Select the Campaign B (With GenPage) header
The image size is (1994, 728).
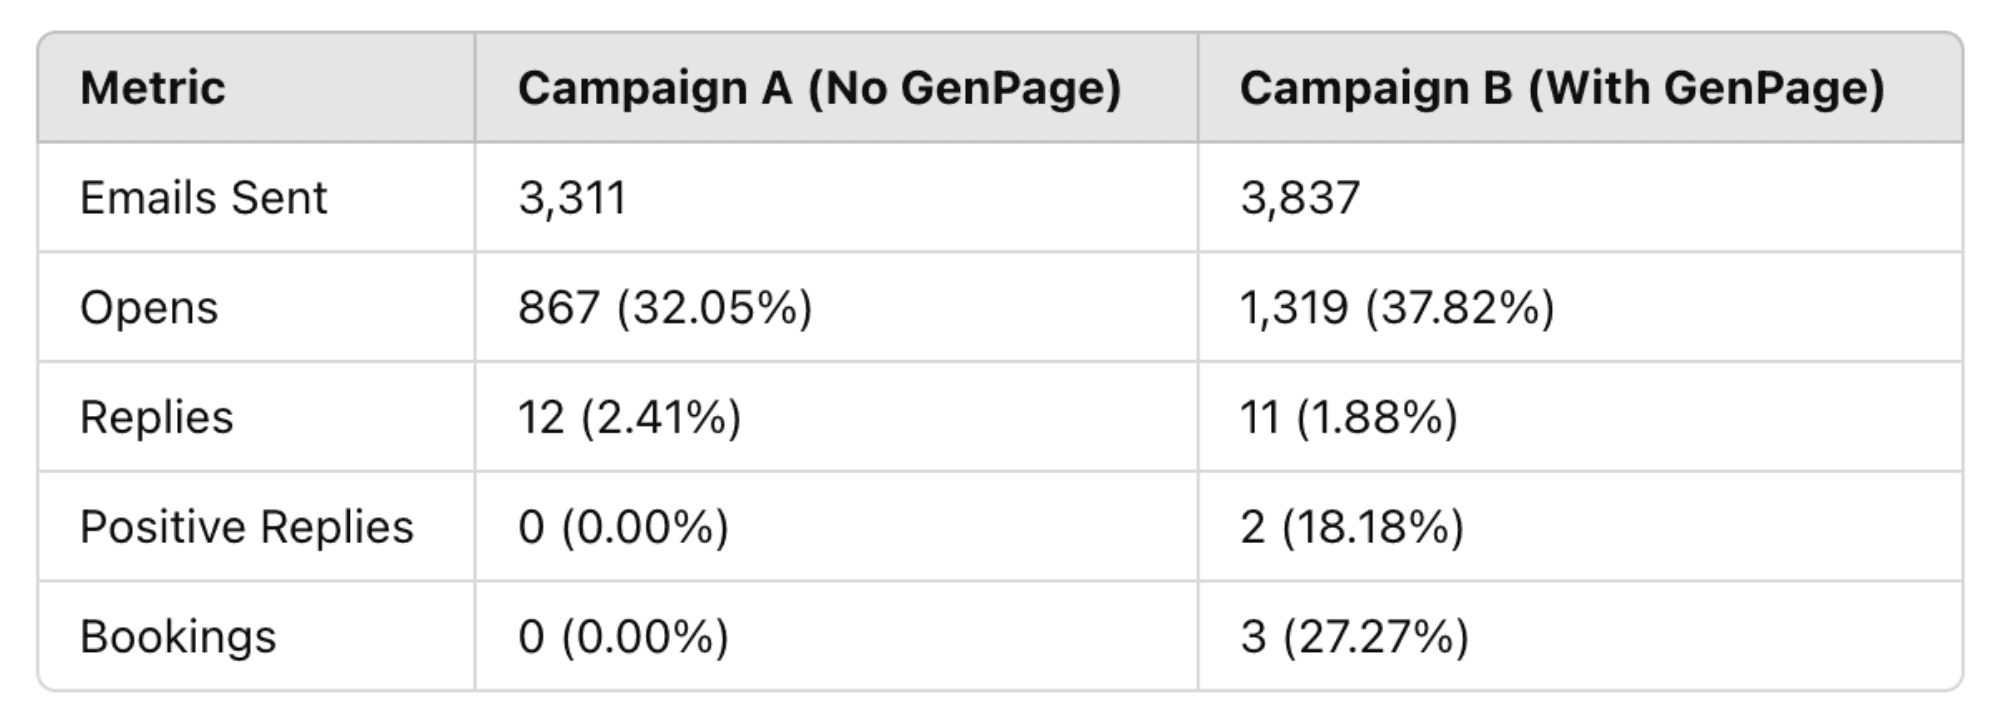coord(1562,88)
